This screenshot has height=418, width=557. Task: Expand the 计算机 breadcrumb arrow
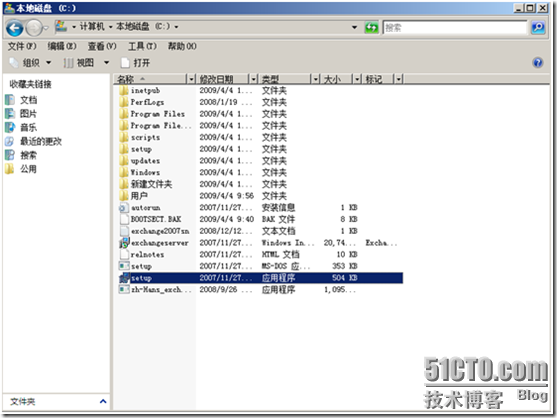[x=110, y=27]
